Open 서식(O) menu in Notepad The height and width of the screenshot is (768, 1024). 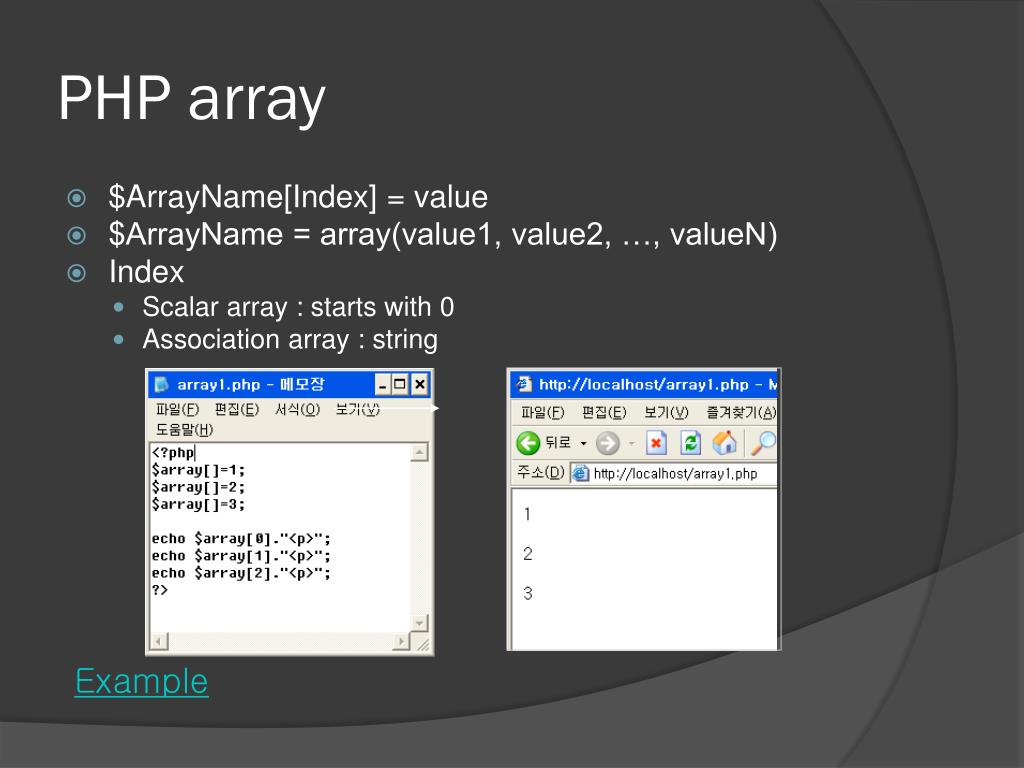tap(297, 409)
